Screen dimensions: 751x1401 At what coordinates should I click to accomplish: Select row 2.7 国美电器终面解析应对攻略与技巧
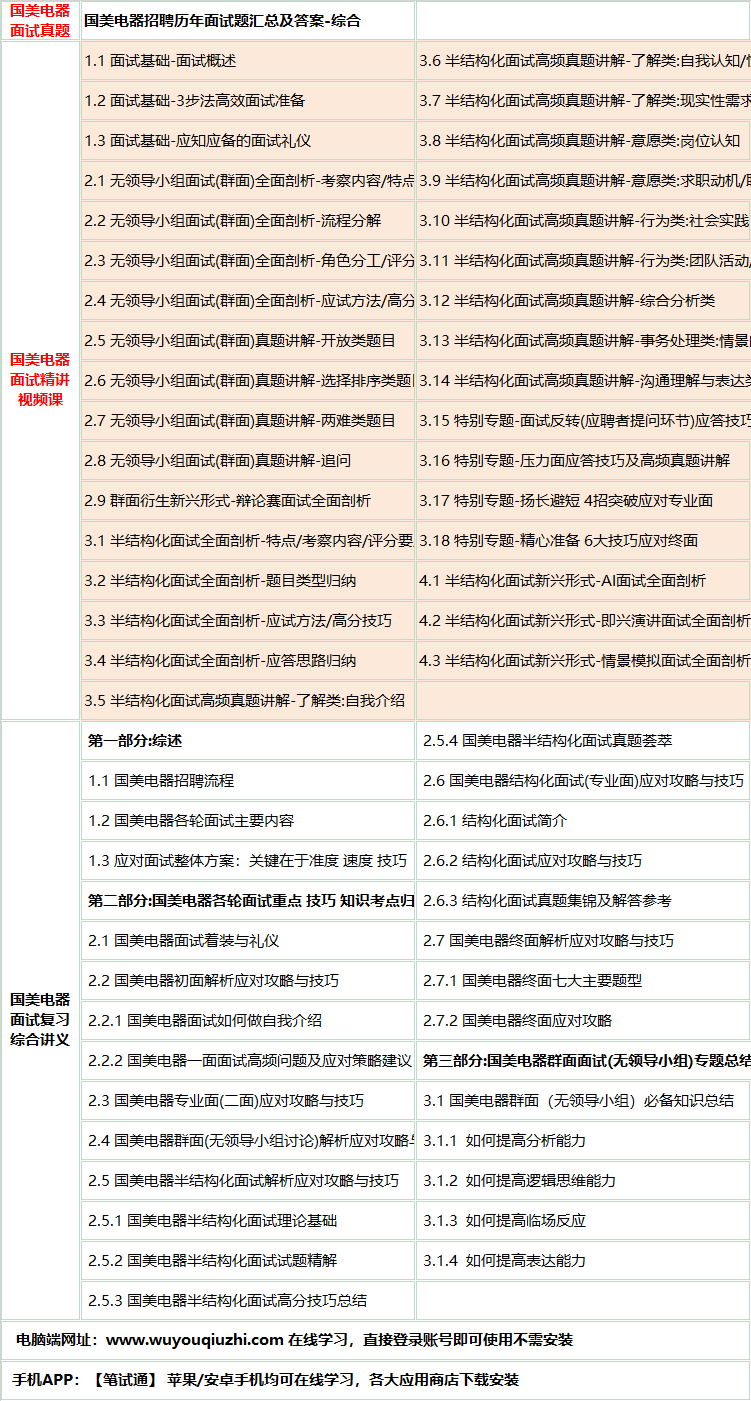tap(583, 940)
